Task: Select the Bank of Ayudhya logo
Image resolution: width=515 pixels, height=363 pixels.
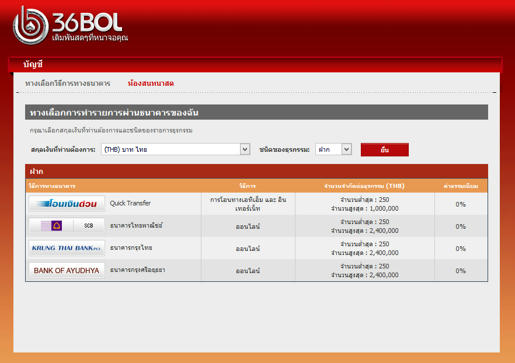Action: [x=67, y=270]
